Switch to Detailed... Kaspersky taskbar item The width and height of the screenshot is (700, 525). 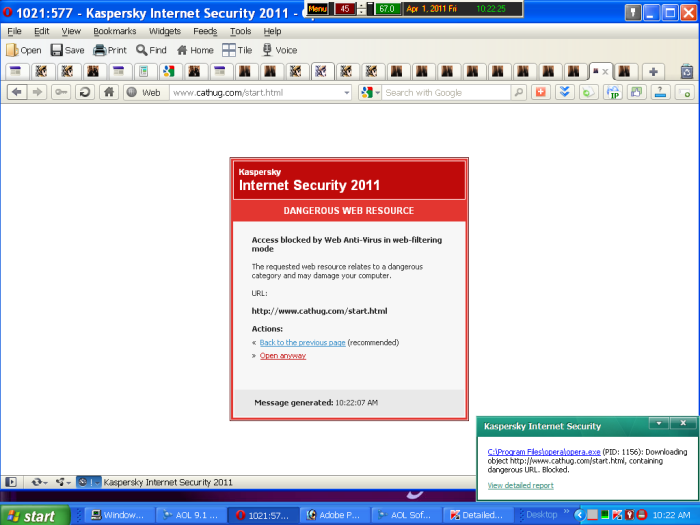coord(478,515)
